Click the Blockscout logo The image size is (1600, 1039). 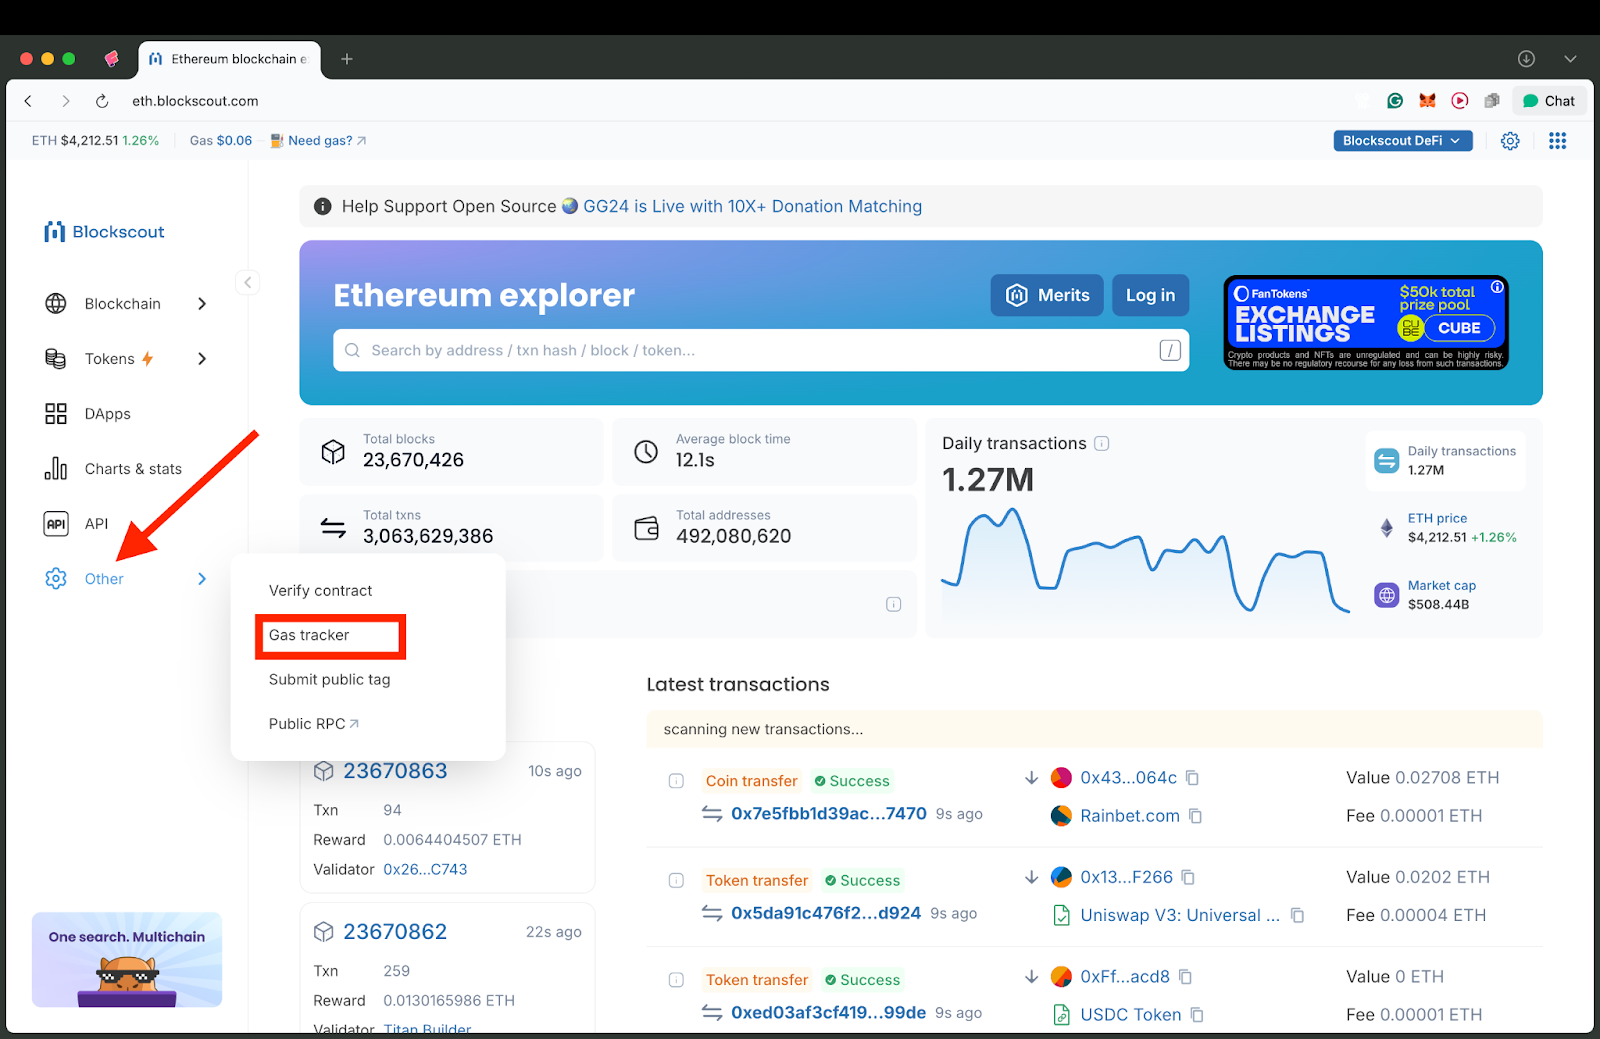[x=103, y=231]
